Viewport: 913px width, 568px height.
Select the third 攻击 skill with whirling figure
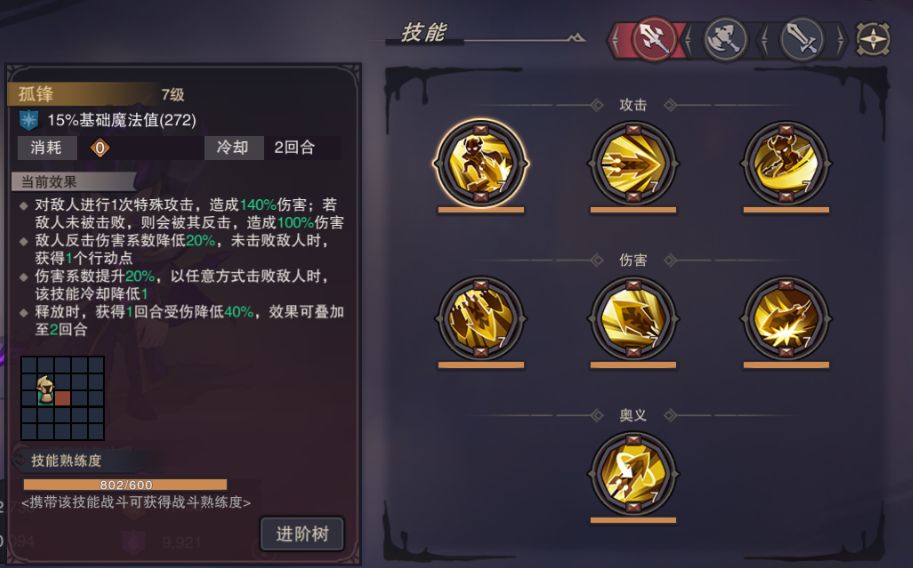tap(785, 163)
